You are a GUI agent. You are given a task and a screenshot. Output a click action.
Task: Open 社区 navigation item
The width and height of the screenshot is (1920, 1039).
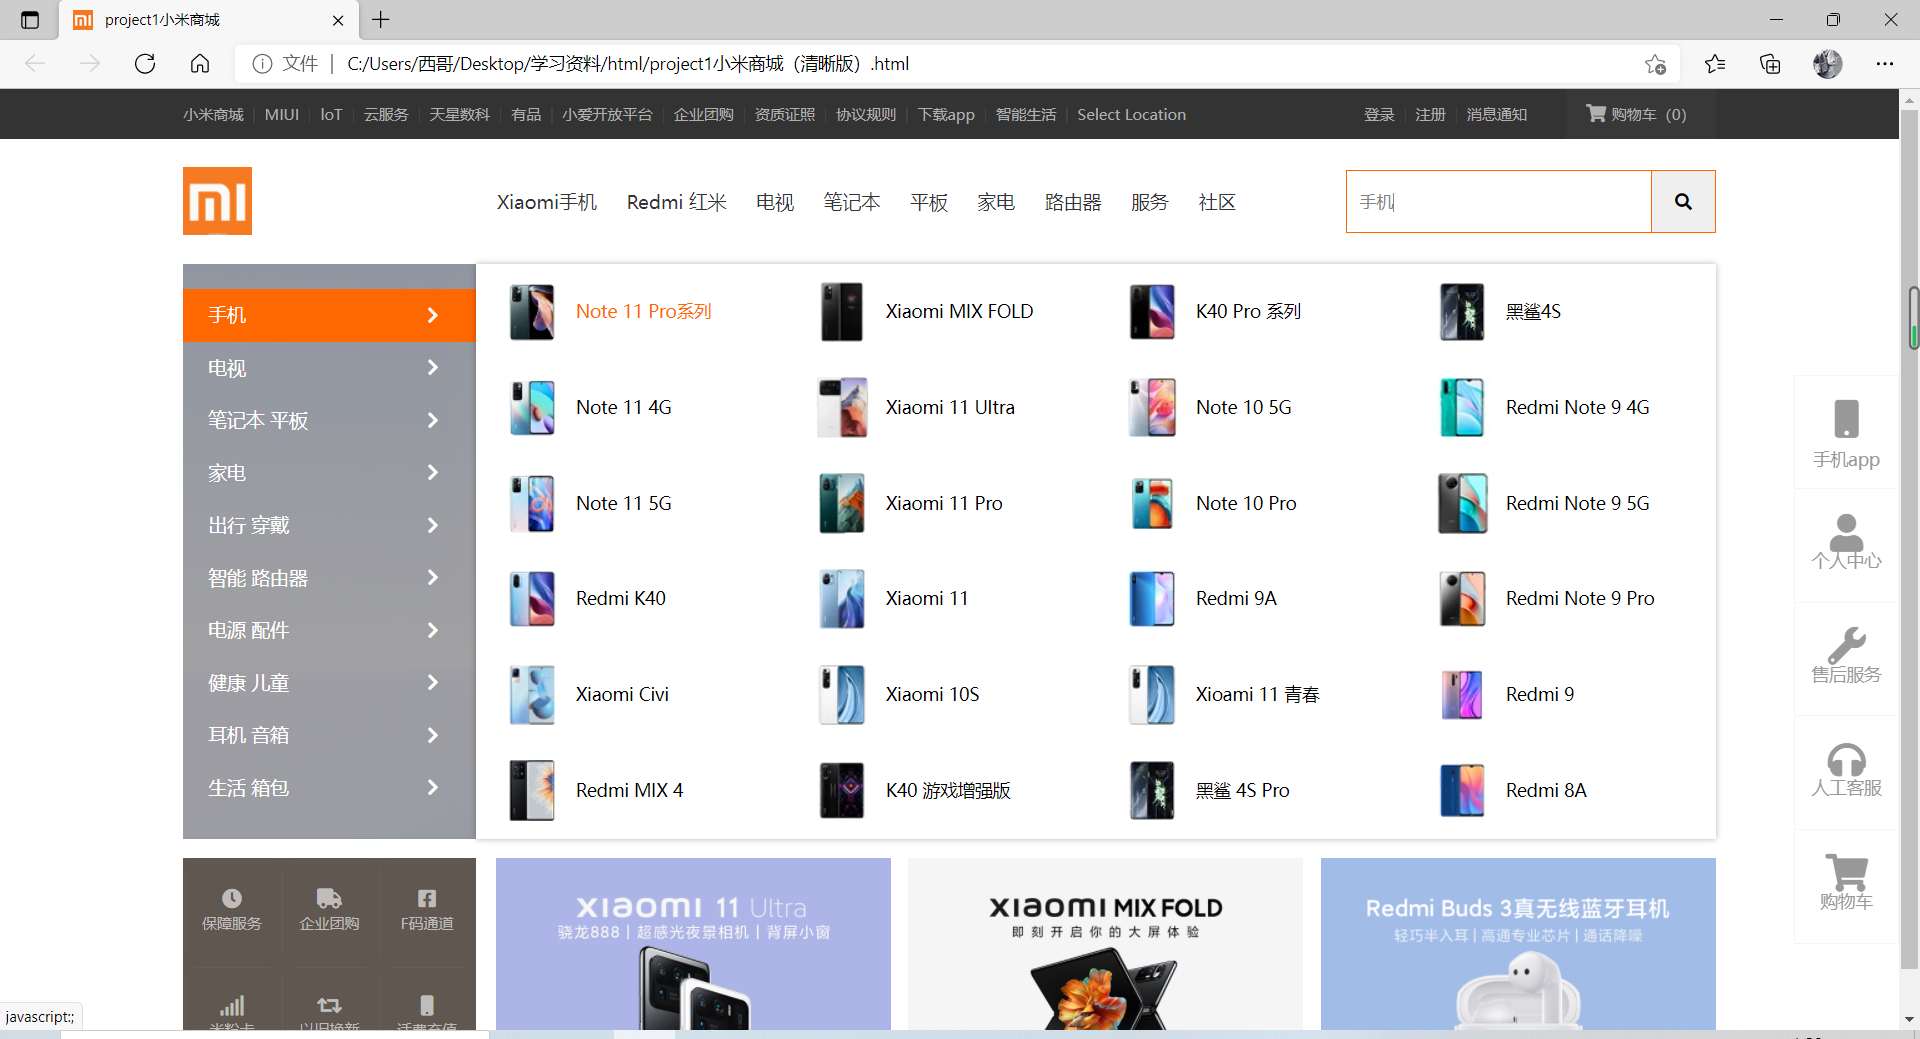coord(1217,202)
